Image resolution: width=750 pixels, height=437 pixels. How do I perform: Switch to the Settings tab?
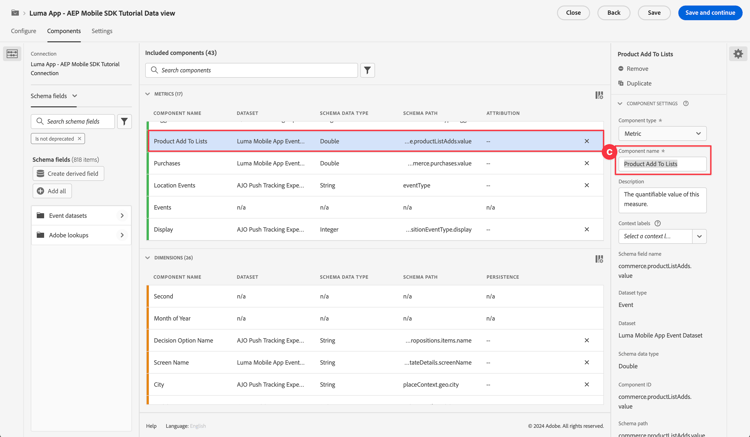coord(102,31)
